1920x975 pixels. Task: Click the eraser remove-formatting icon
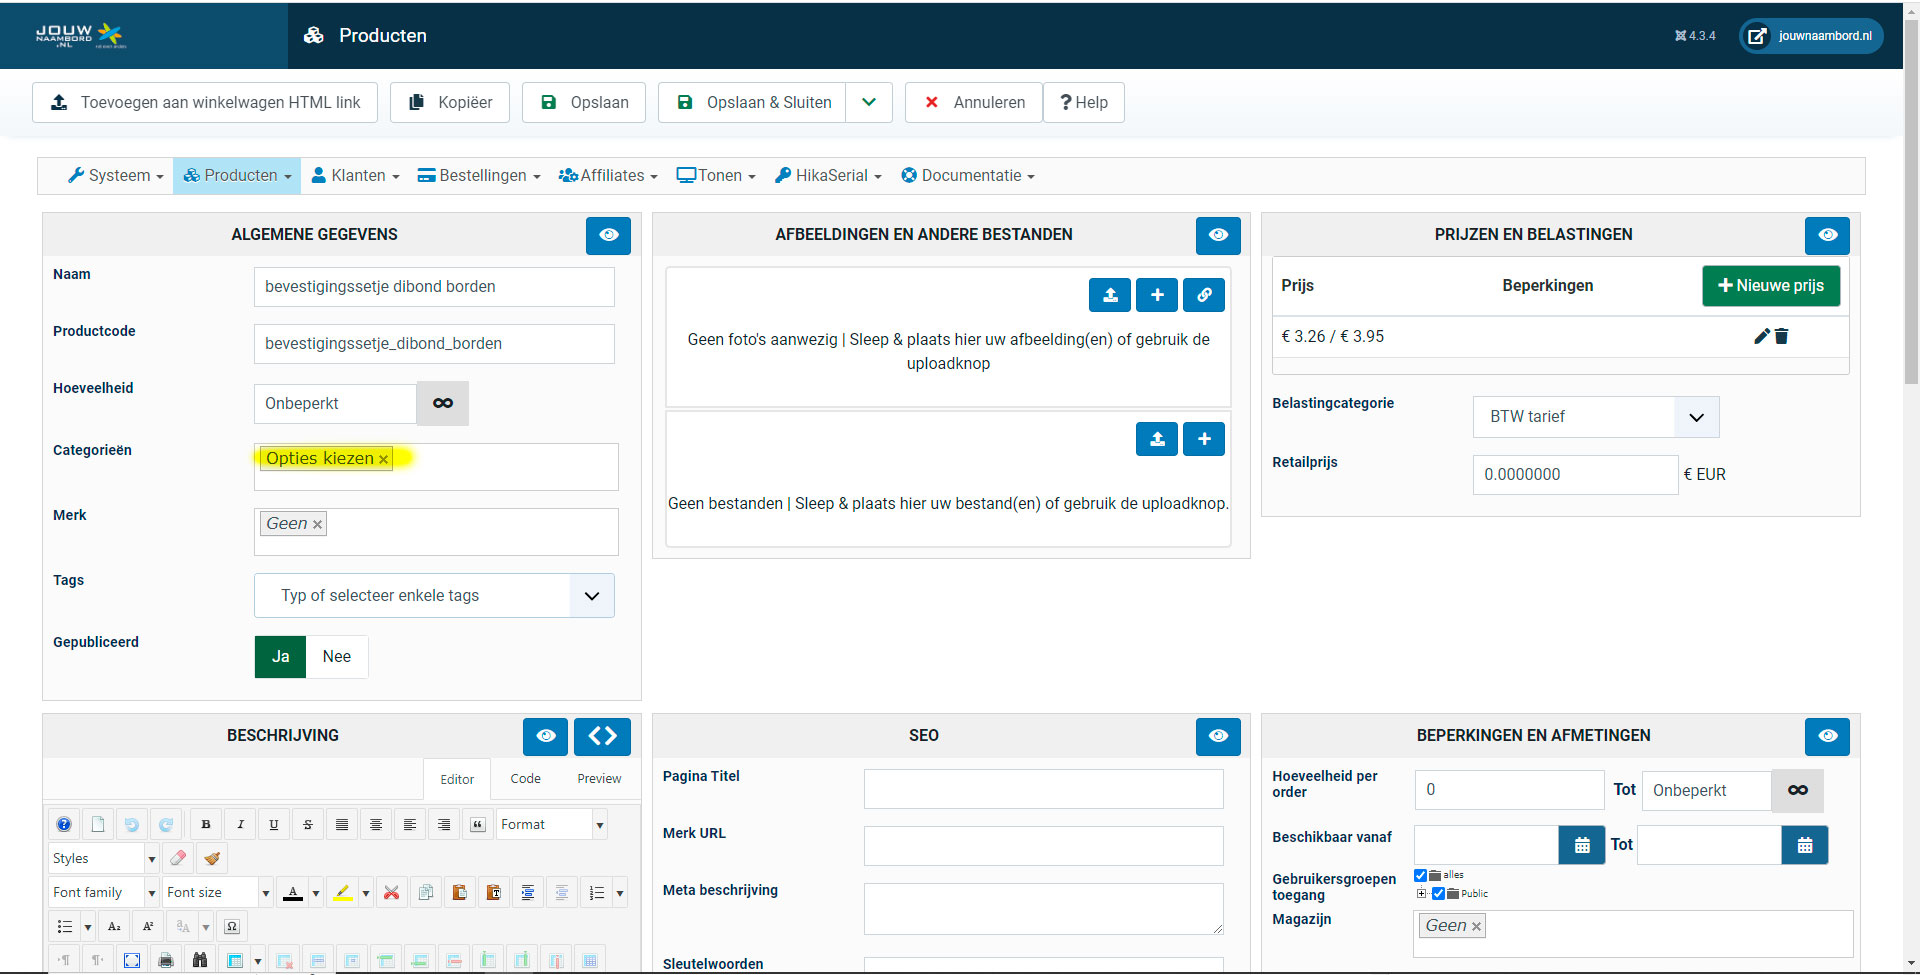click(x=178, y=858)
